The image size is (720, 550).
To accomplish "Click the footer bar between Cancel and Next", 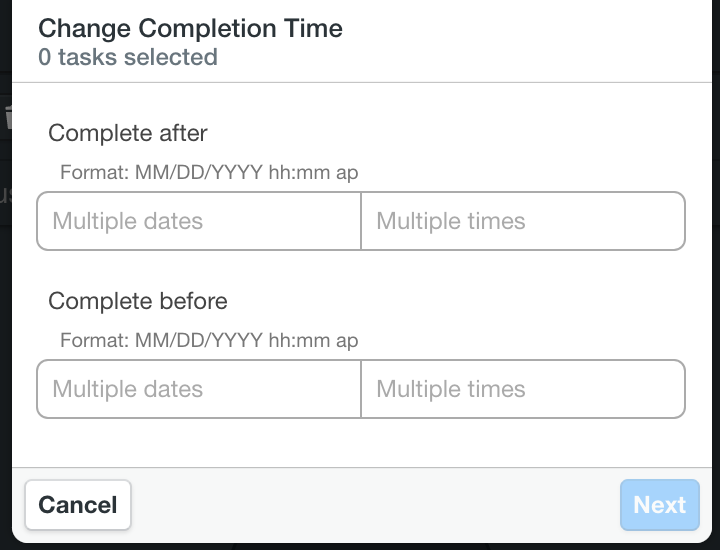I will coord(376,505).
